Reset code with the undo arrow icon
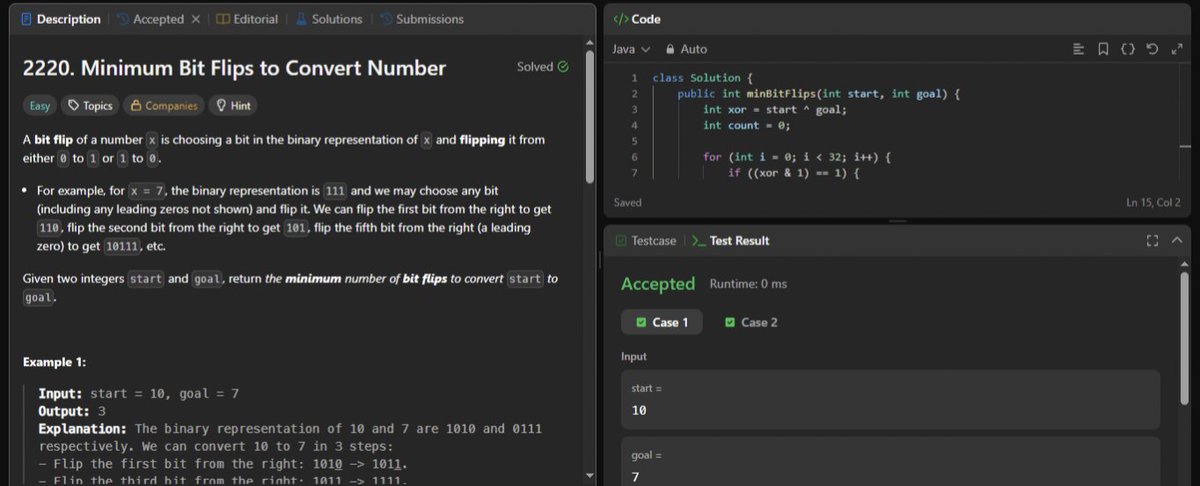 (x=1152, y=49)
